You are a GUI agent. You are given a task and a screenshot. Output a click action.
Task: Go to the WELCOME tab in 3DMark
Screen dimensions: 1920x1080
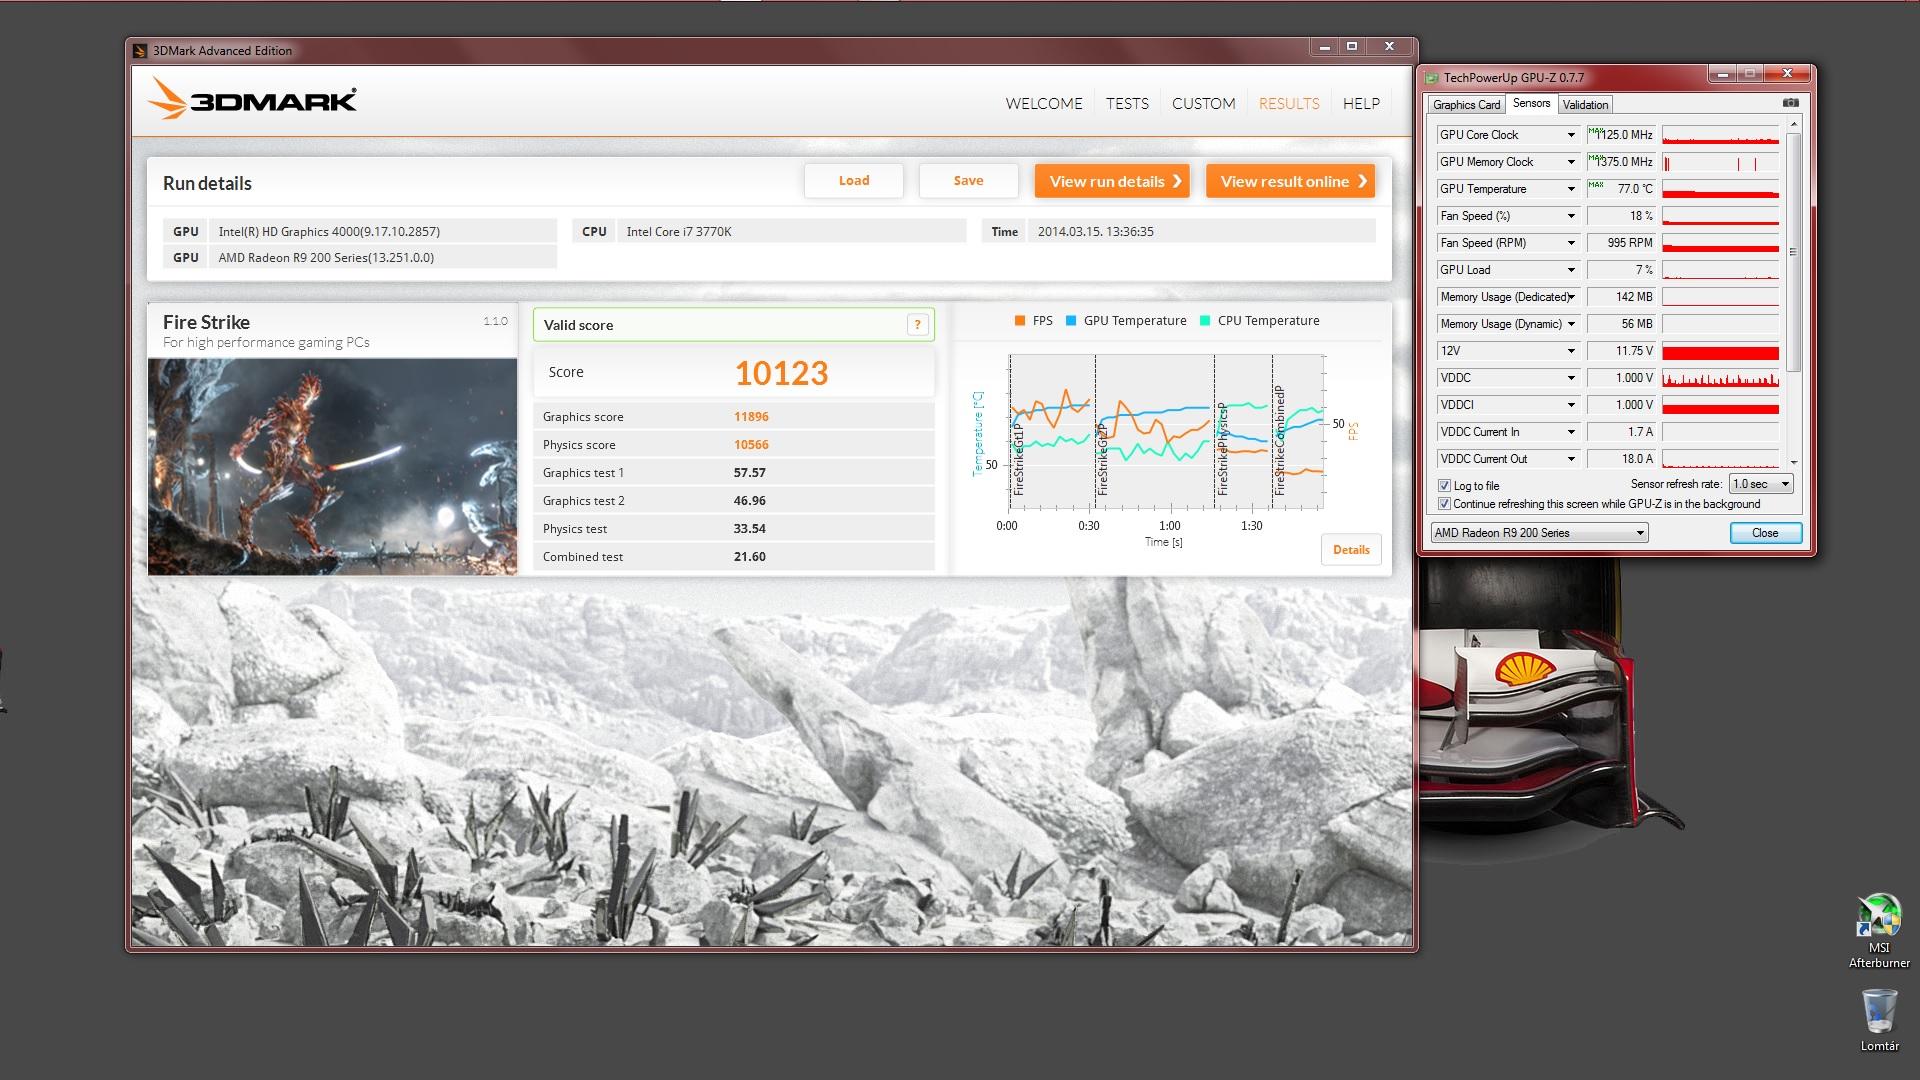click(1044, 103)
